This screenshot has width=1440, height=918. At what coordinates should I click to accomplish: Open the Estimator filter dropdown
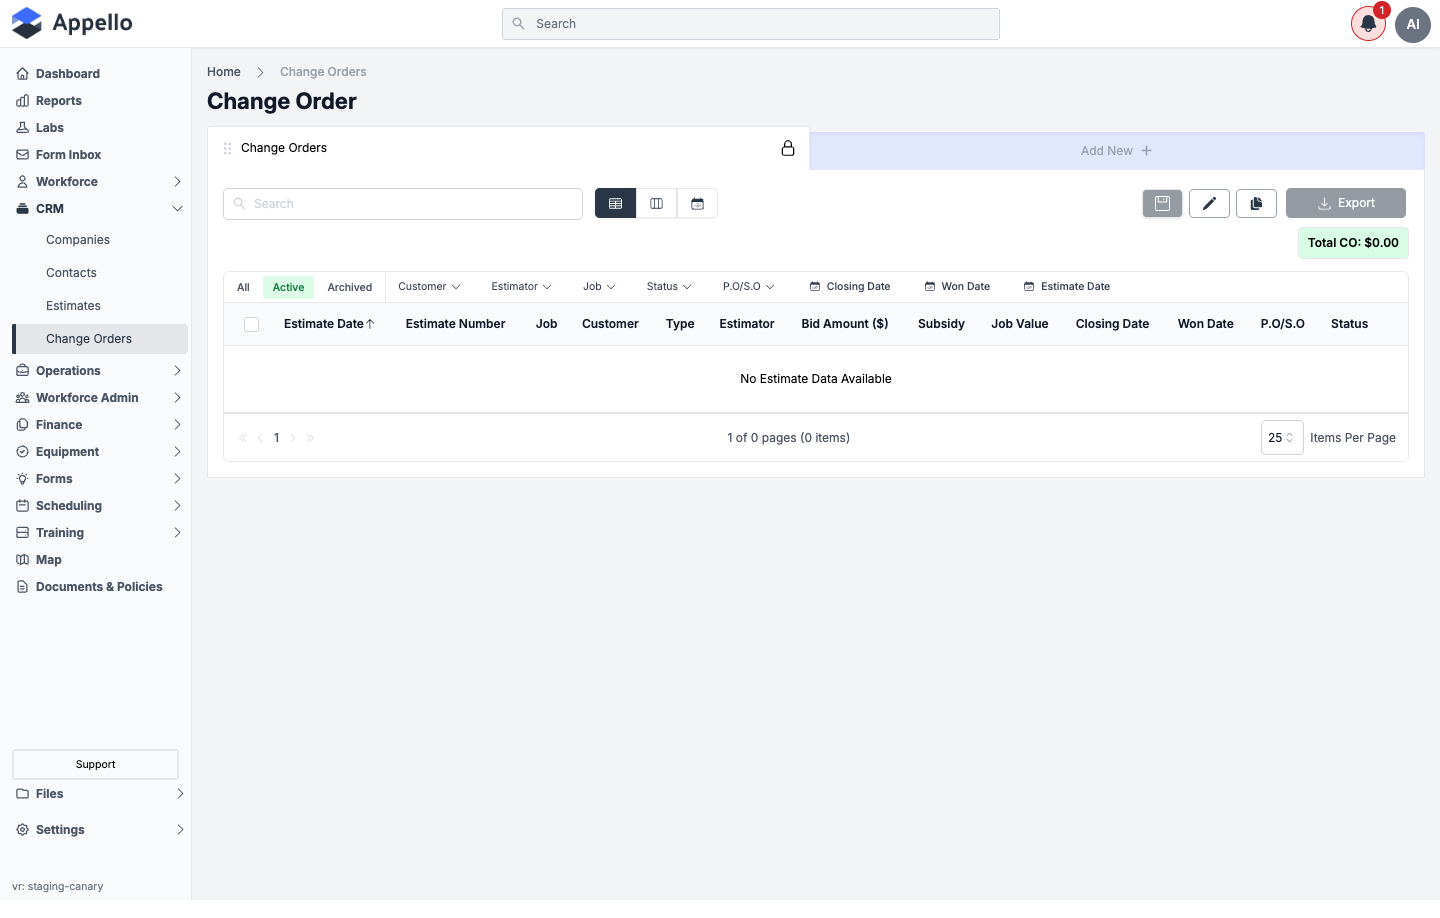[x=521, y=287]
